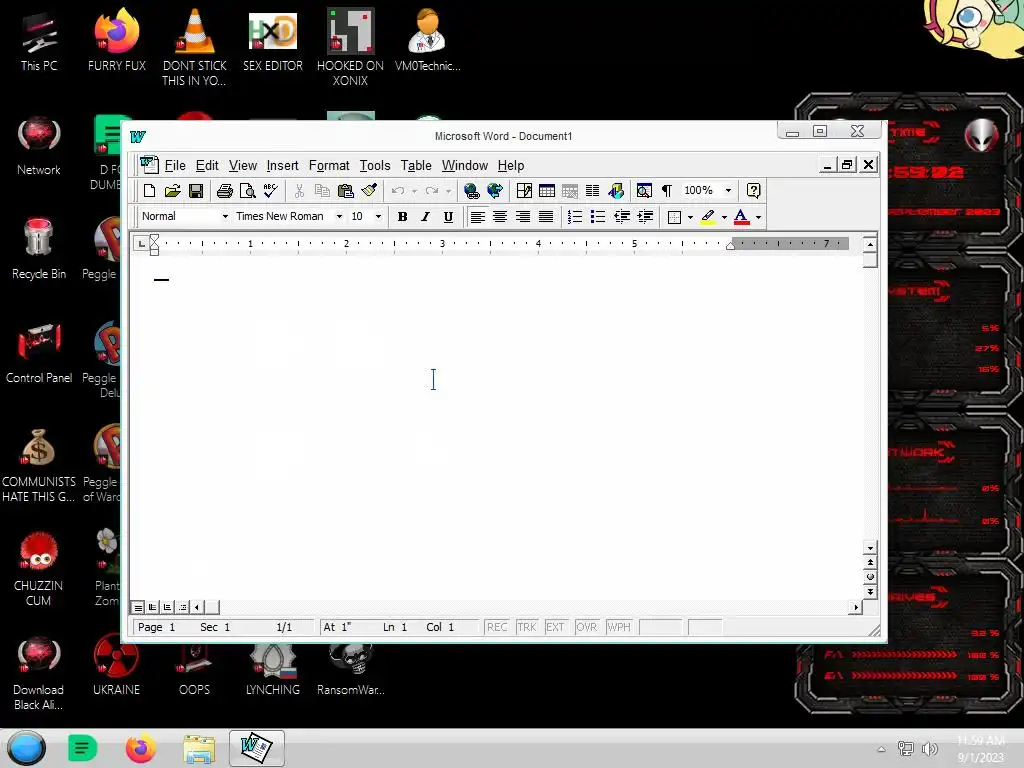The width and height of the screenshot is (1024, 768).
Task: Open highlight color dropdown arrow
Action: 724,217
